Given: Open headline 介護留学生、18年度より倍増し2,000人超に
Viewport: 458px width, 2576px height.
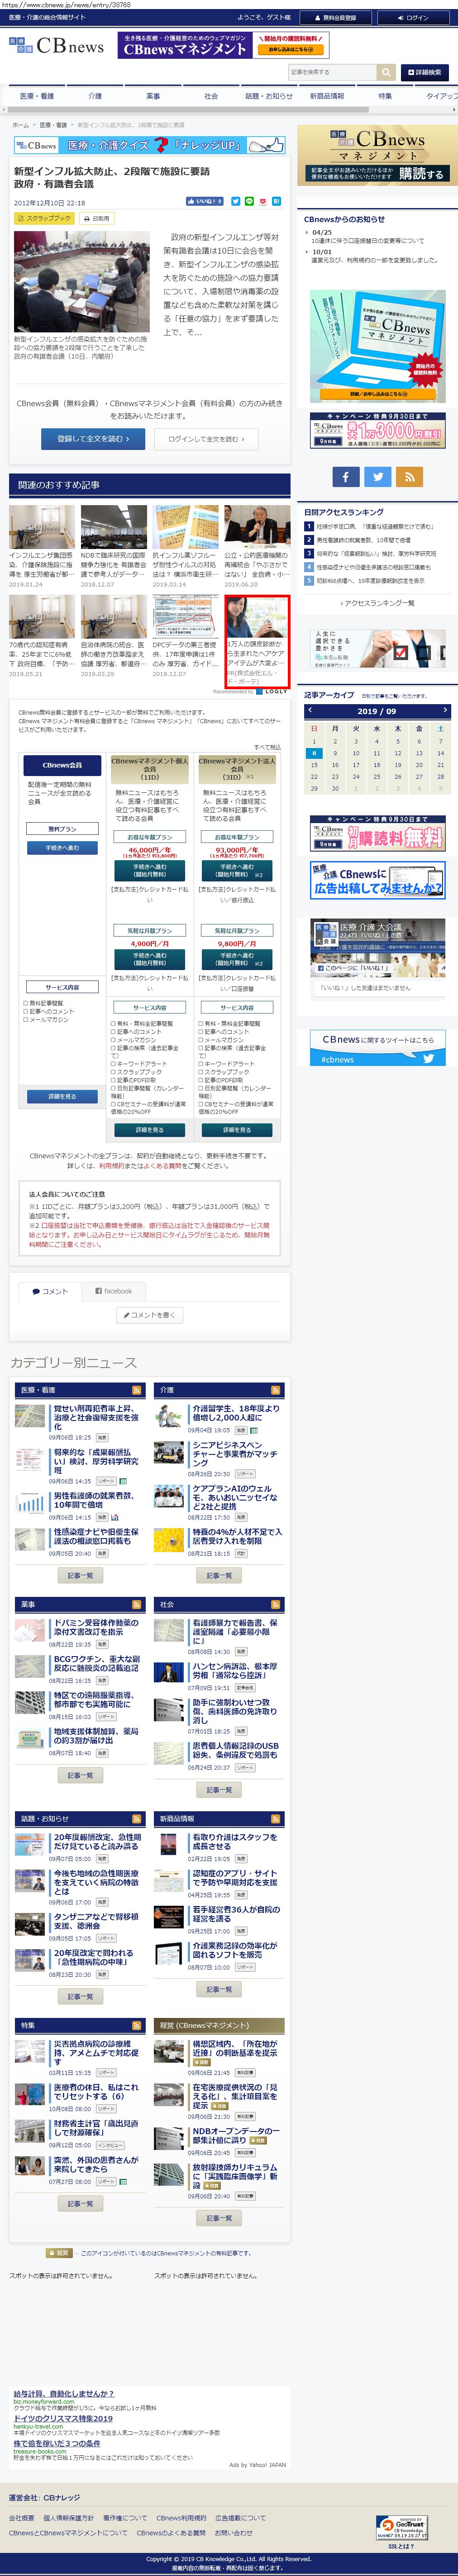Looking at the screenshot, I should (236, 1412).
